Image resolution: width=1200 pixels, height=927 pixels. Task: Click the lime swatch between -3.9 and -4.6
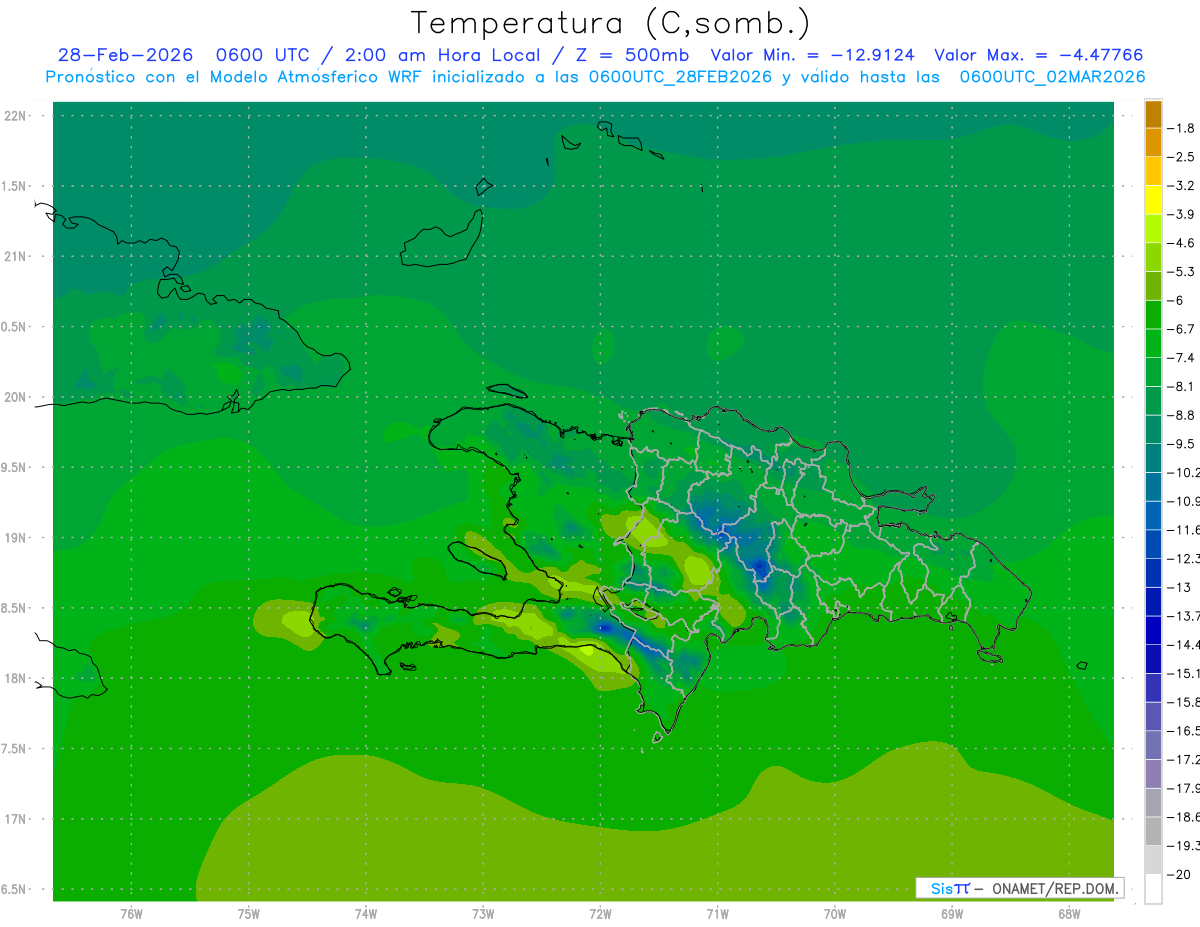click(1153, 229)
